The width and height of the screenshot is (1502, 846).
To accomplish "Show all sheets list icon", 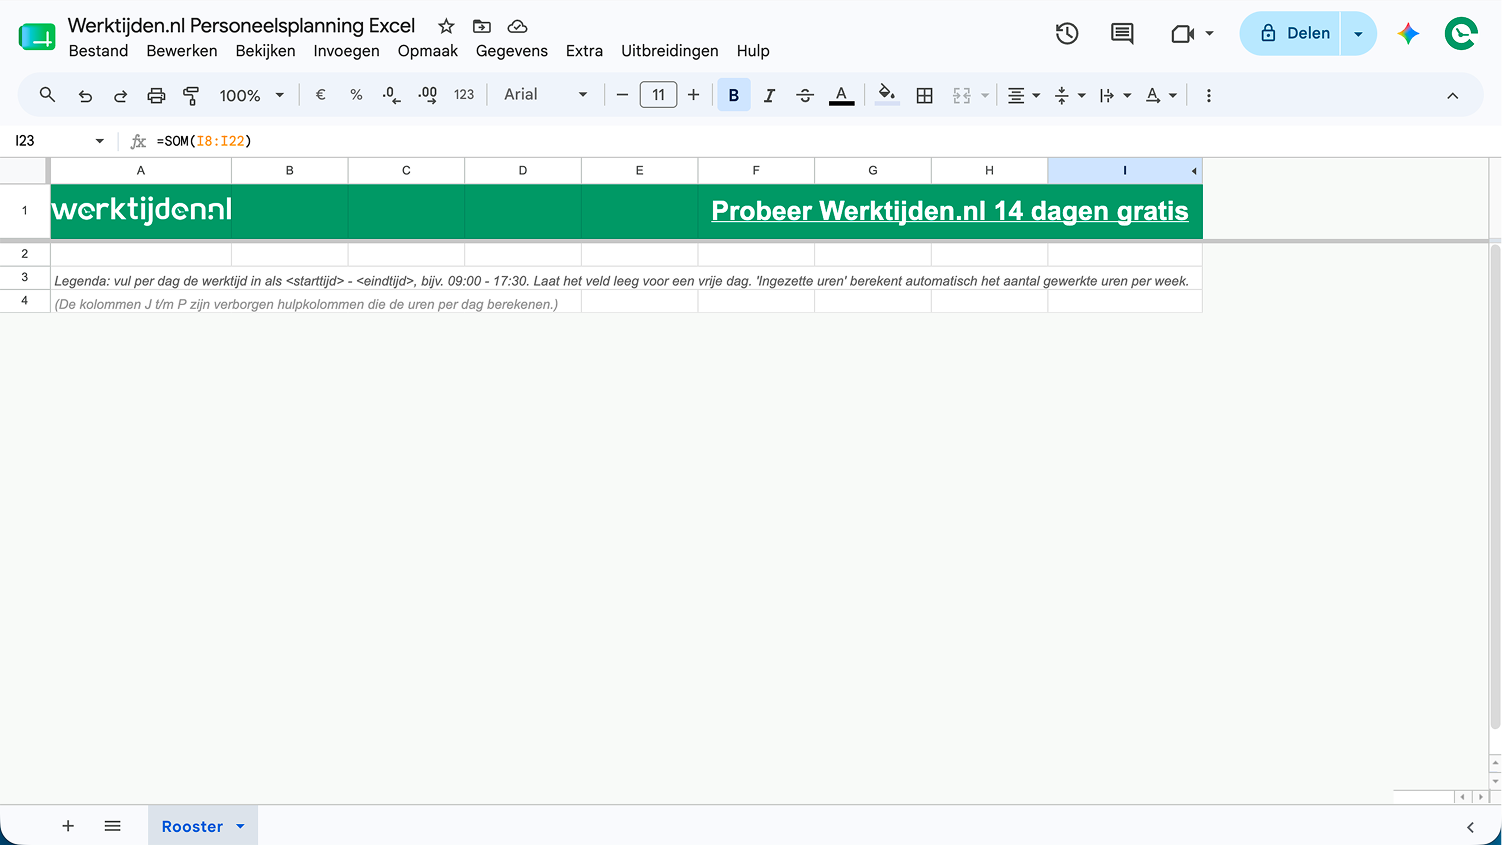I will click(x=112, y=826).
